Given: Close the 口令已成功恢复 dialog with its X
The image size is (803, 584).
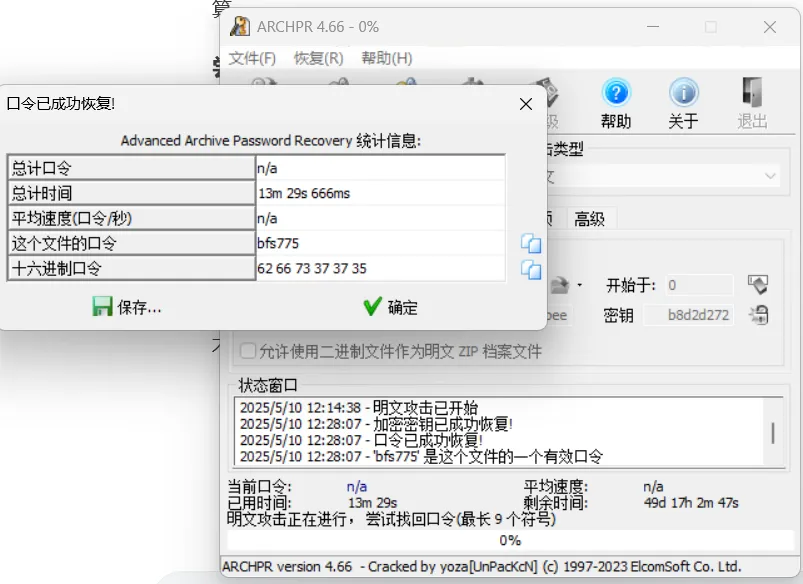Looking at the screenshot, I should tap(525, 105).
